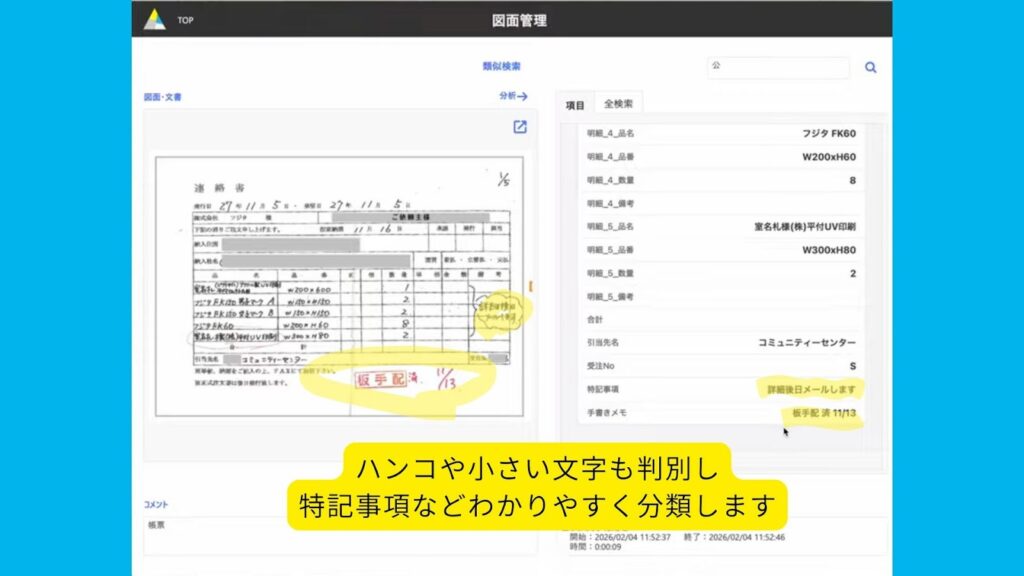This screenshot has height=576, width=1024.
Task: Go to TOP in the header
Action: [186, 20]
